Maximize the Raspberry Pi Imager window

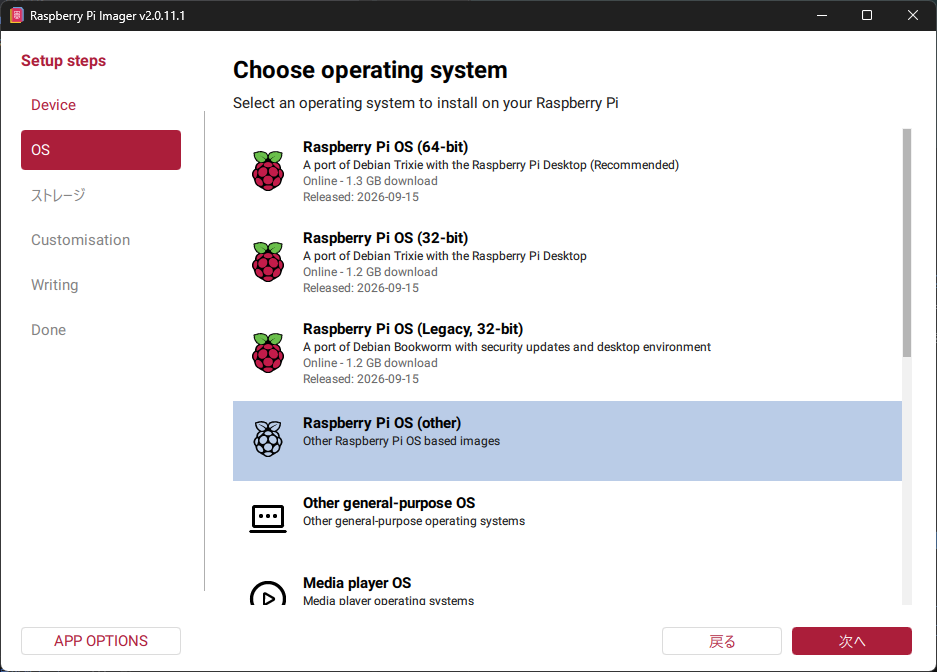coord(867,16)
